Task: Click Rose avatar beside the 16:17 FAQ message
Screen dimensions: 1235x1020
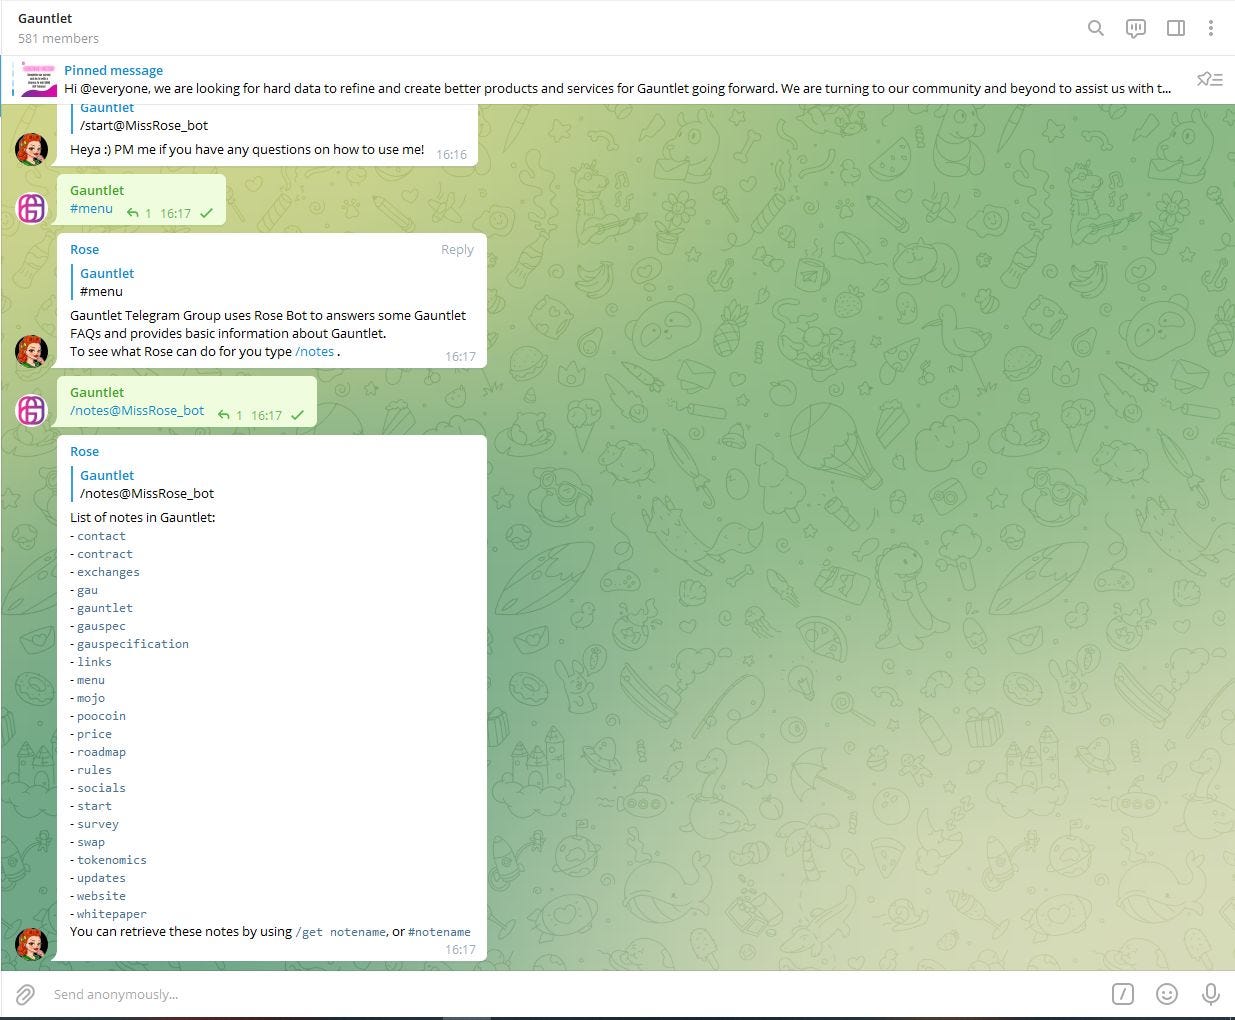Action: pyautogui.click(x=31, y=351)
